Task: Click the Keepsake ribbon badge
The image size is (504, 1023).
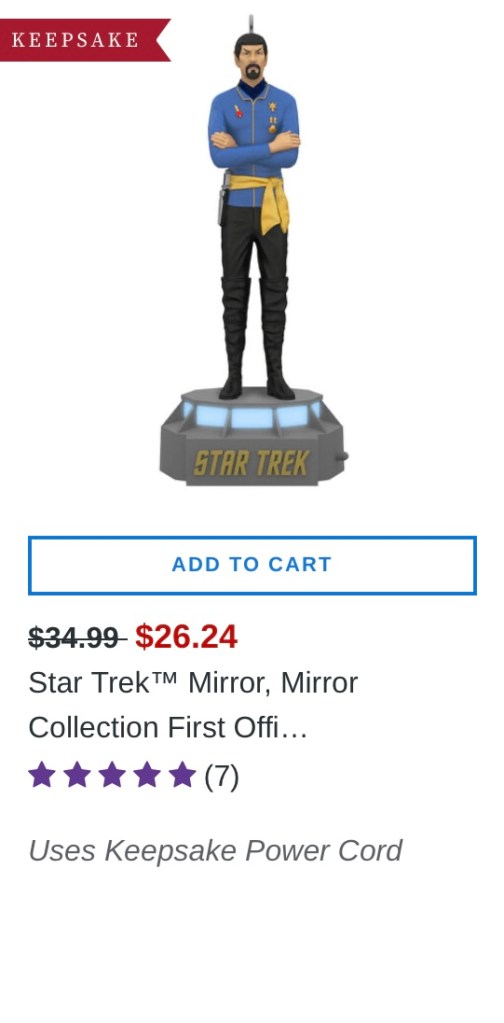Action: (85, 40)
